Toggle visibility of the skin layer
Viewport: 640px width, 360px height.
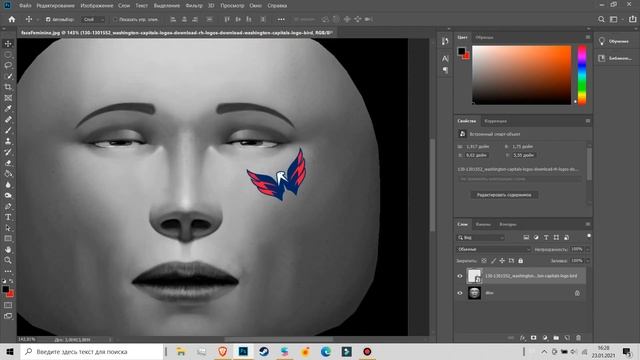point(460,293)
